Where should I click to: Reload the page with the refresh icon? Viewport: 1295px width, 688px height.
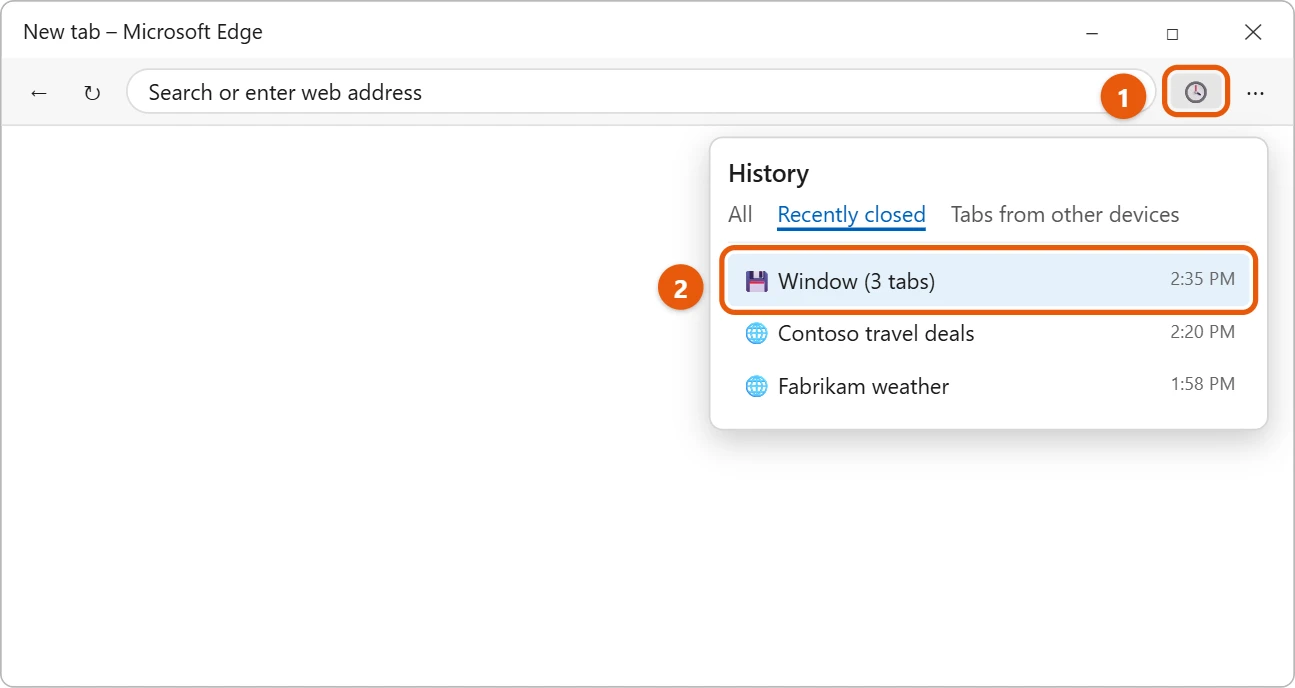pyautogui.click(x=92, y=93)
